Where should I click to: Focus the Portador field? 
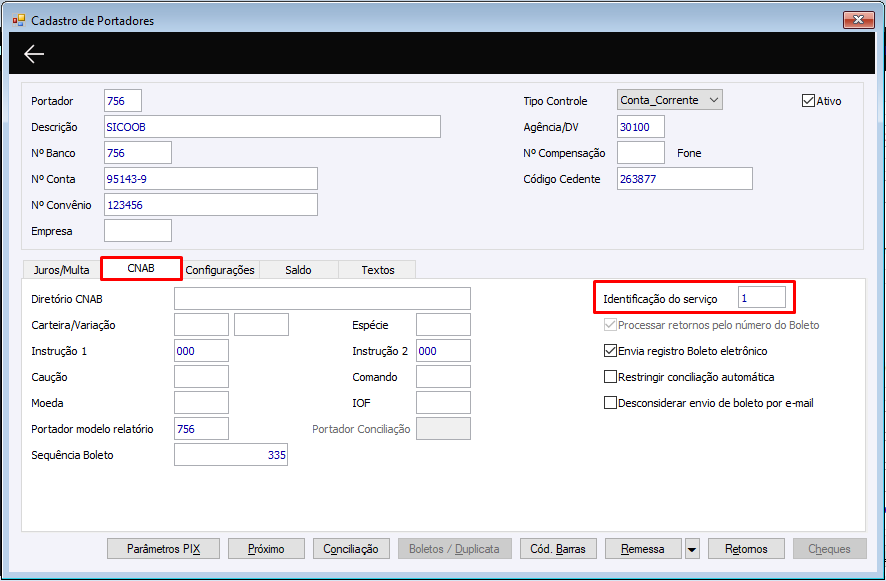click(123, 101)
